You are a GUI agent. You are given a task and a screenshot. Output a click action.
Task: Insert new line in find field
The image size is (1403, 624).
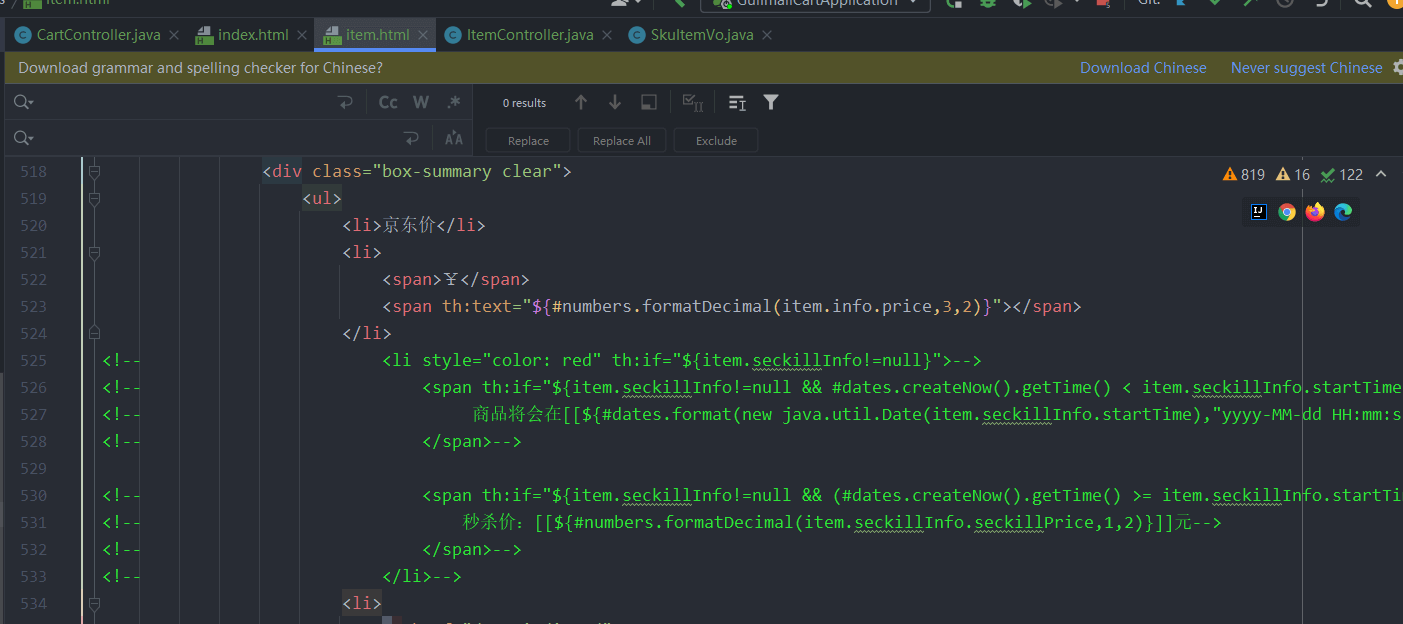pos(346,102)
